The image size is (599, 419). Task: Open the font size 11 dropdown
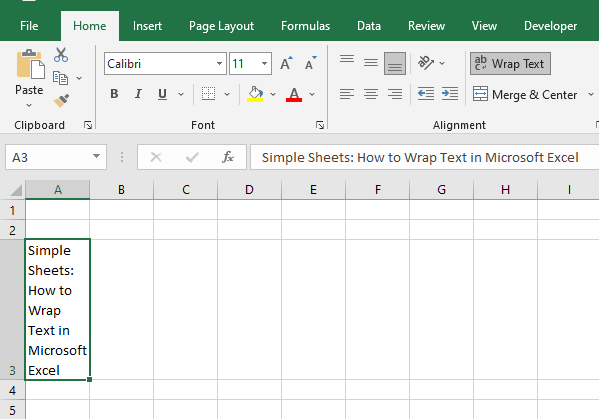tap(264, 63)
